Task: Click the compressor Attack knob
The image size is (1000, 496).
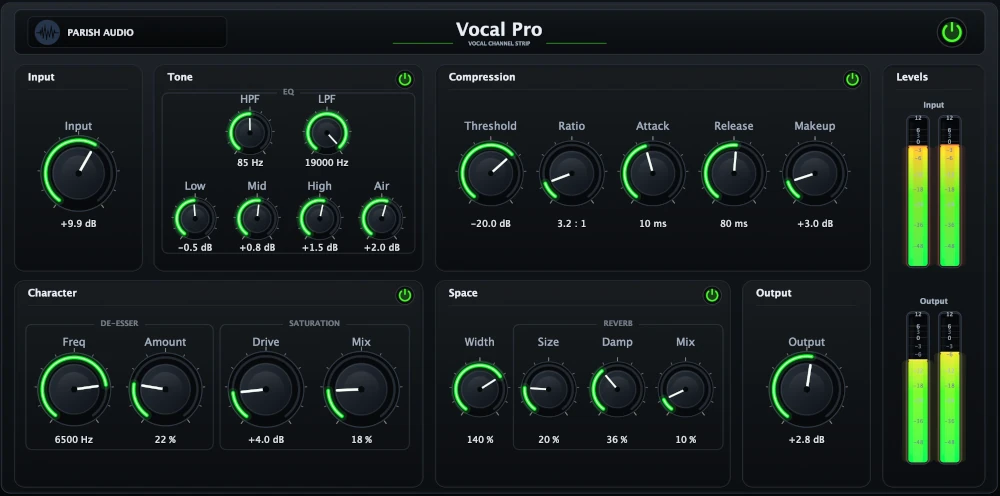Action: point(652,173)
